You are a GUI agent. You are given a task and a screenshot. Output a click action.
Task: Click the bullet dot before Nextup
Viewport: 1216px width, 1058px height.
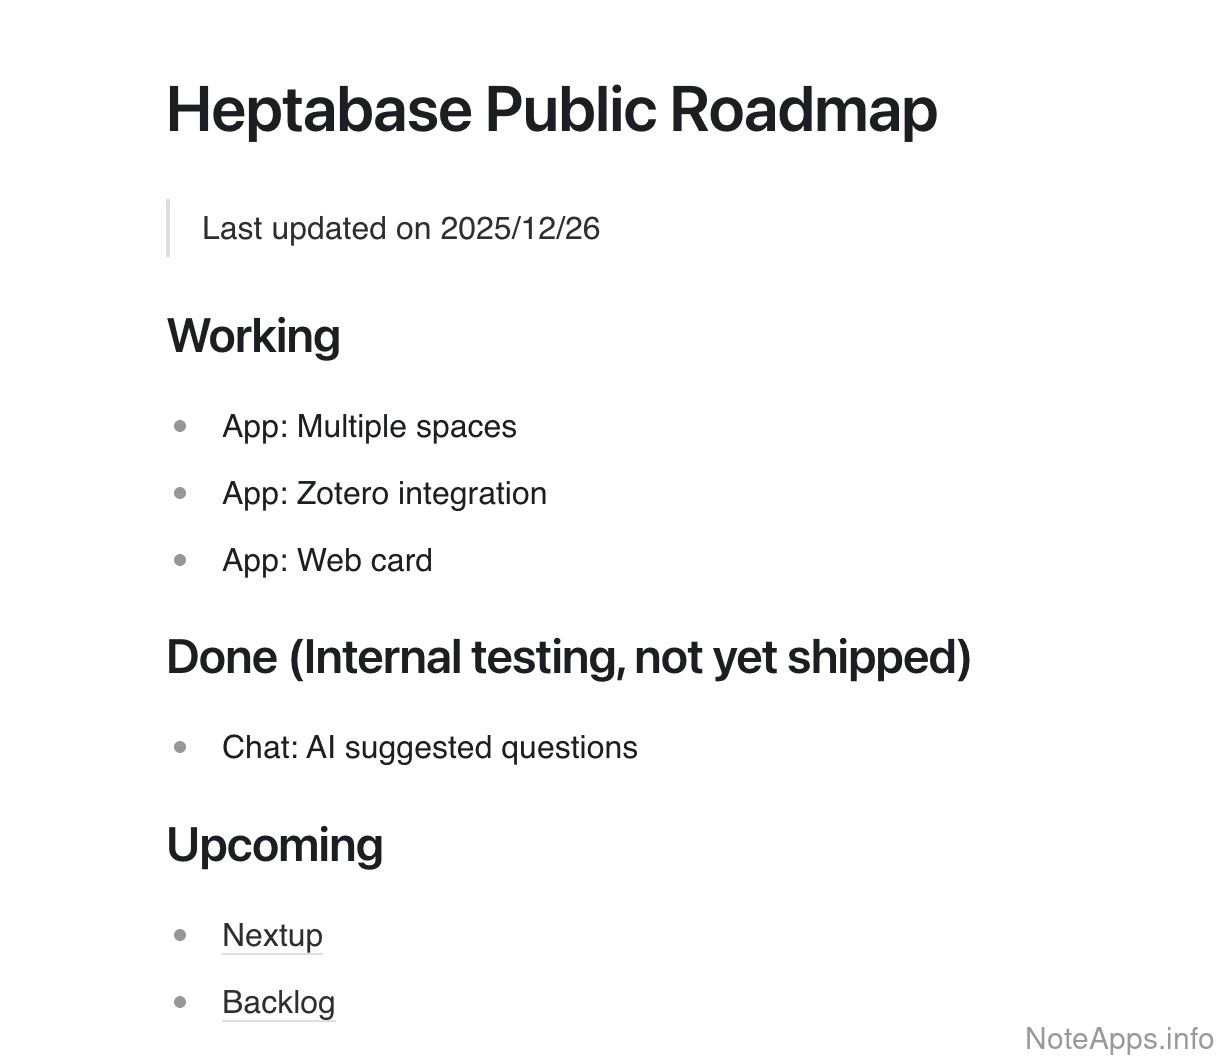click(x=180, y=935)
